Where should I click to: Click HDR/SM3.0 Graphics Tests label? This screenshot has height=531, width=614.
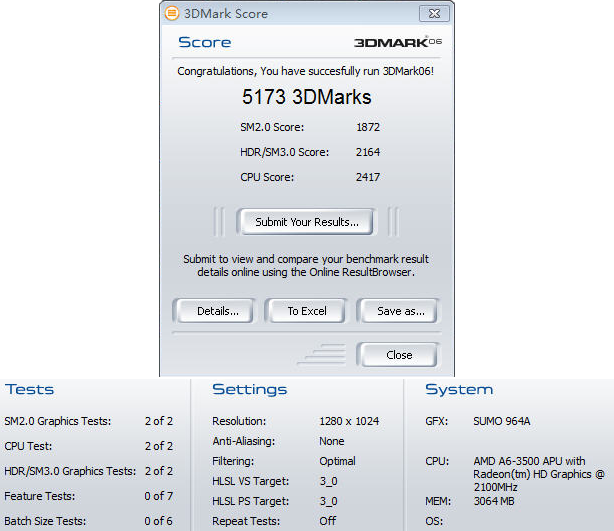70,471
